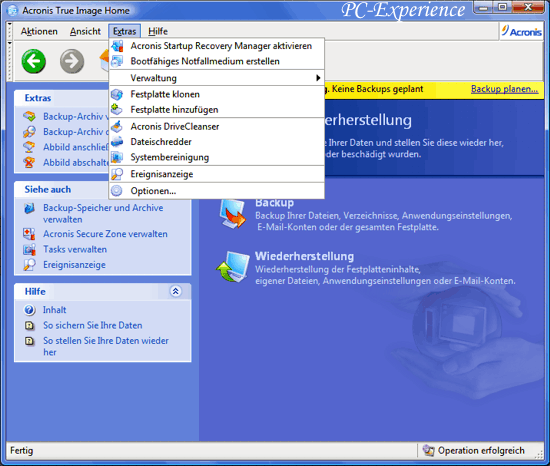Viewport: 550px width, 466px height.
Task: Click the So sichern Sie Ihre Daten icon
Action: pos(29,326)
